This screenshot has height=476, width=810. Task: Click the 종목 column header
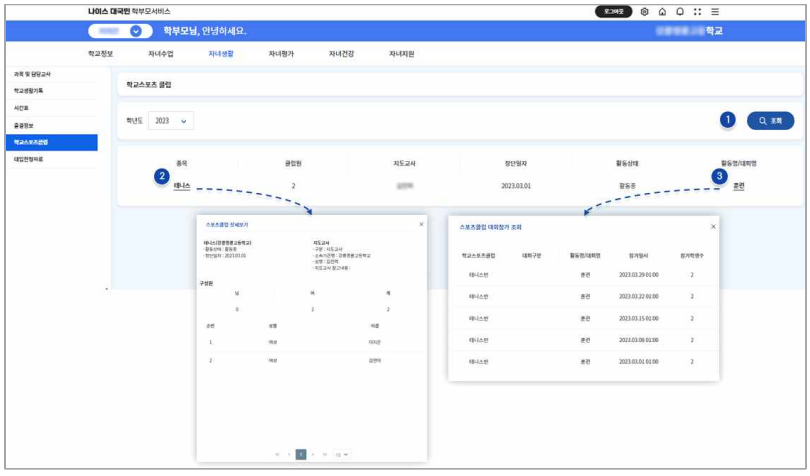click(182, 163)
